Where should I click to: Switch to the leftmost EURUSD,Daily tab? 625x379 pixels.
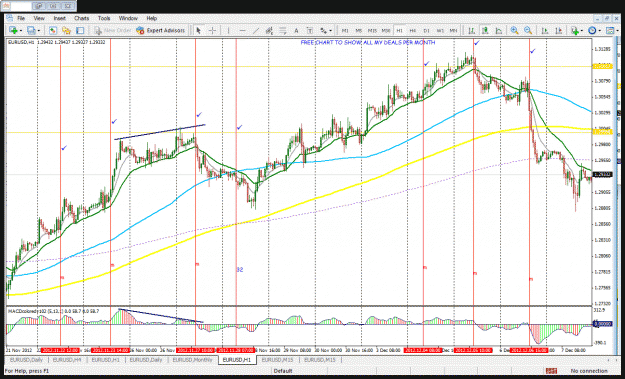click(x=26, y=360)
